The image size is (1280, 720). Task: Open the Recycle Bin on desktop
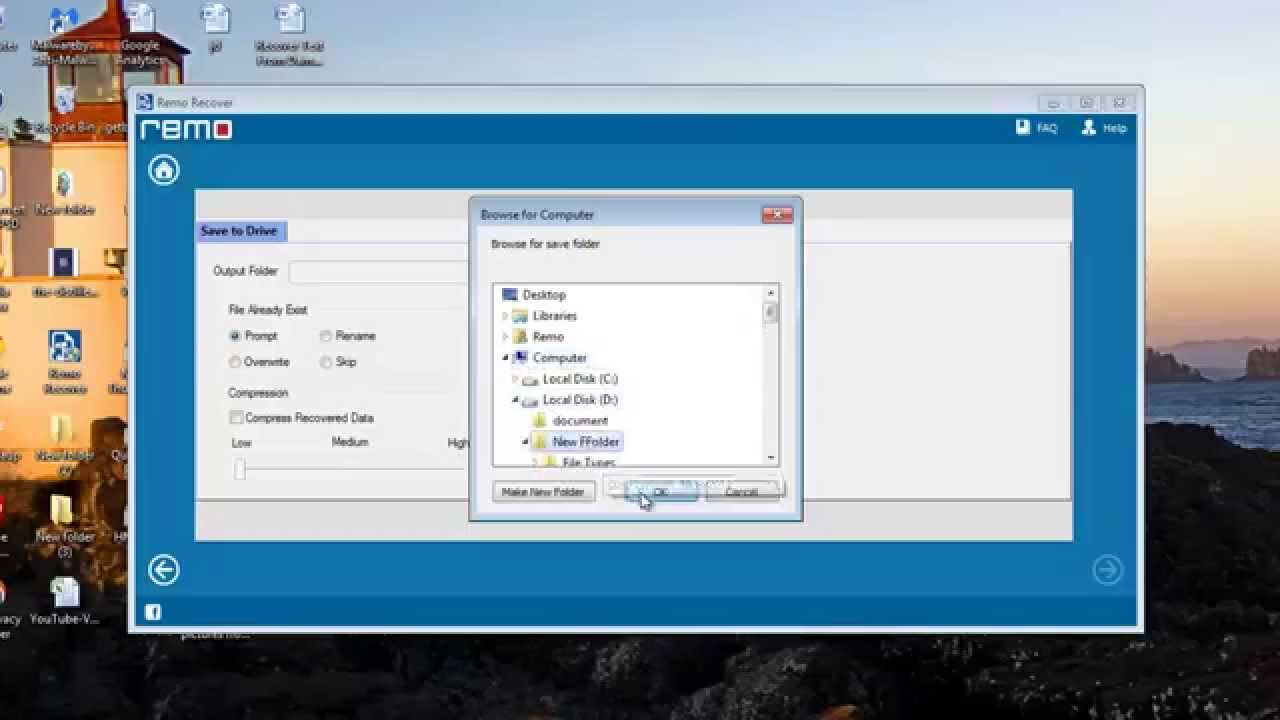click(66, 110)
